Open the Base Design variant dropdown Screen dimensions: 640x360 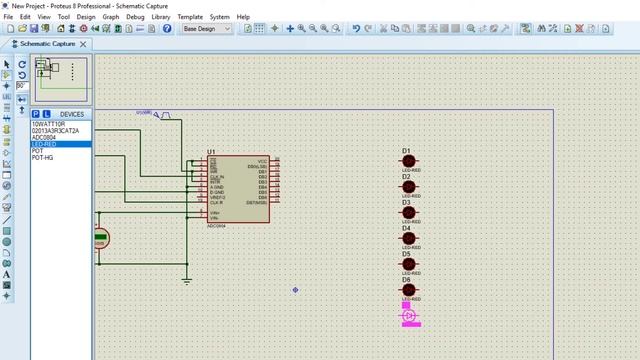coord(207,29)
